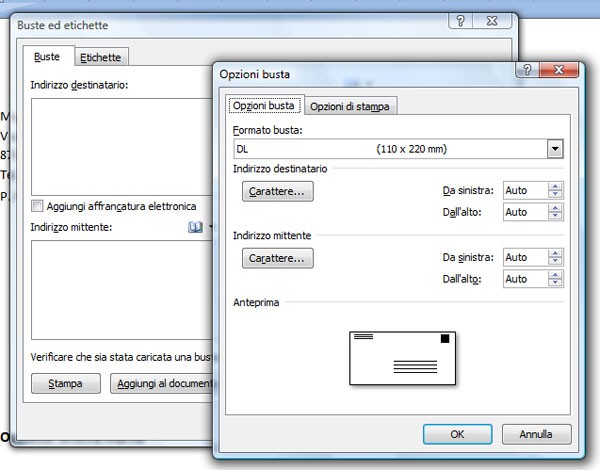Open the Buste tab

(47, 58)
